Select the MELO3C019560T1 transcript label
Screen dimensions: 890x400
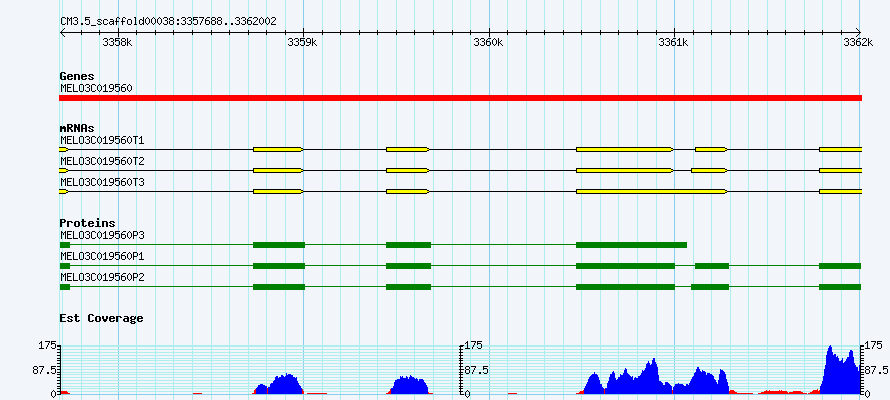102,140
